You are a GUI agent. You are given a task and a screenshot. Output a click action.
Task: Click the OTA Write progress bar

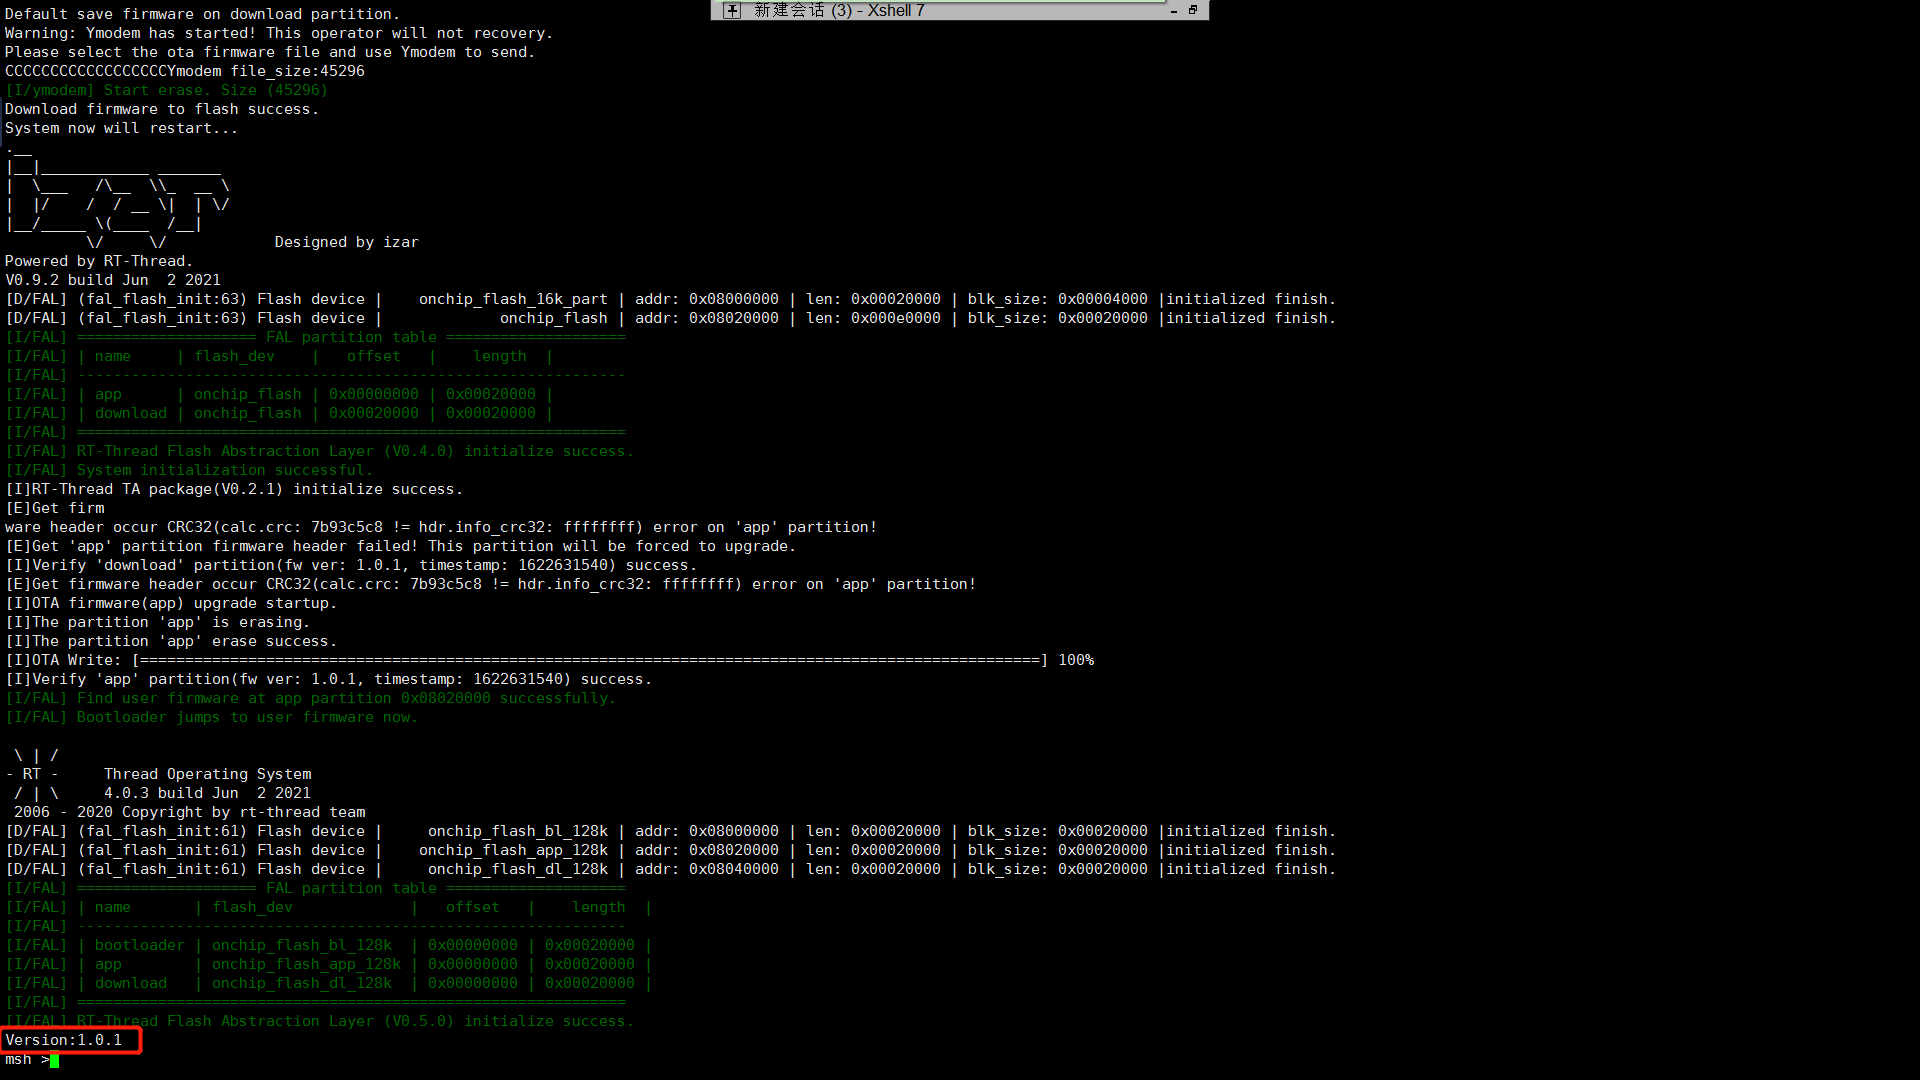pyautogui.click(x=590, y=660)
